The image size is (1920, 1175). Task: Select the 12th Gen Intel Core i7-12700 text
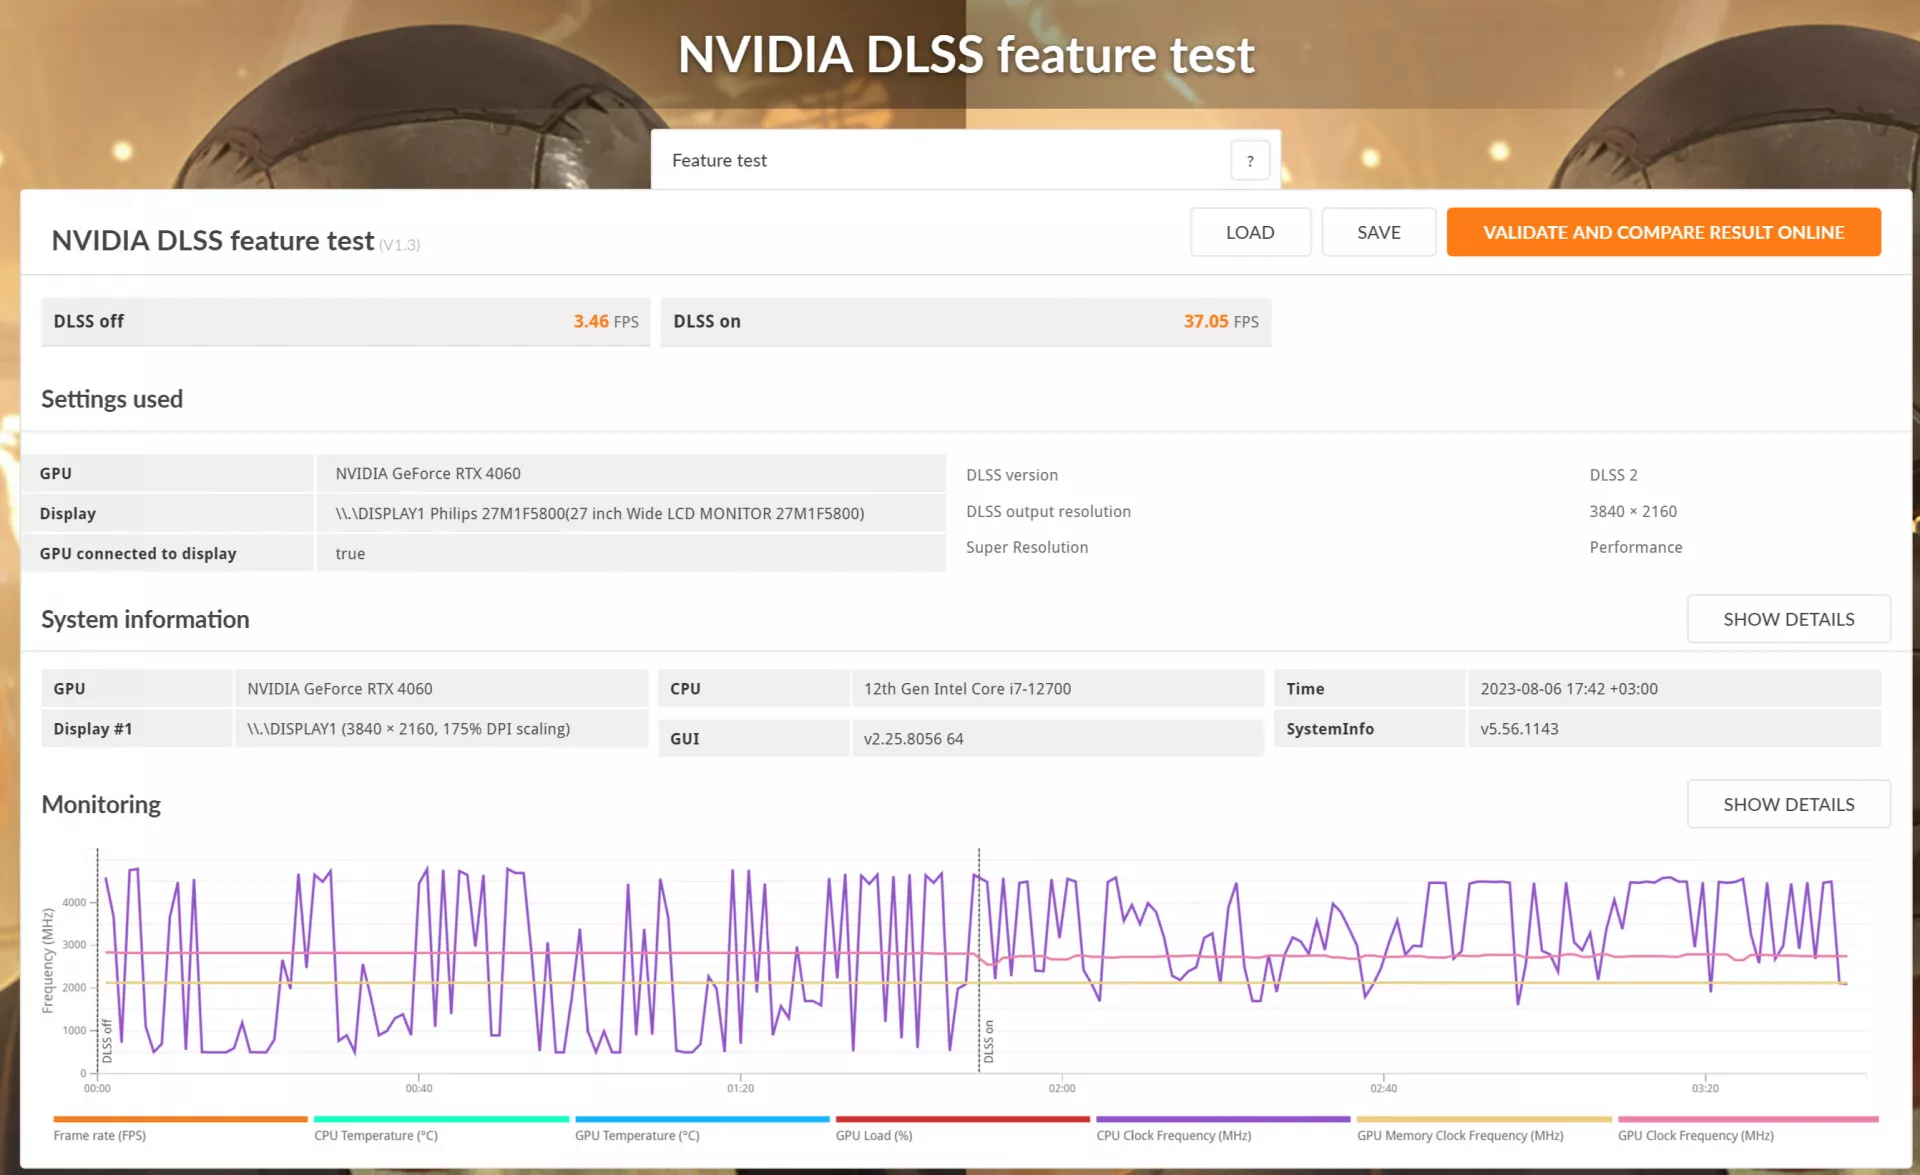[967, 688]
